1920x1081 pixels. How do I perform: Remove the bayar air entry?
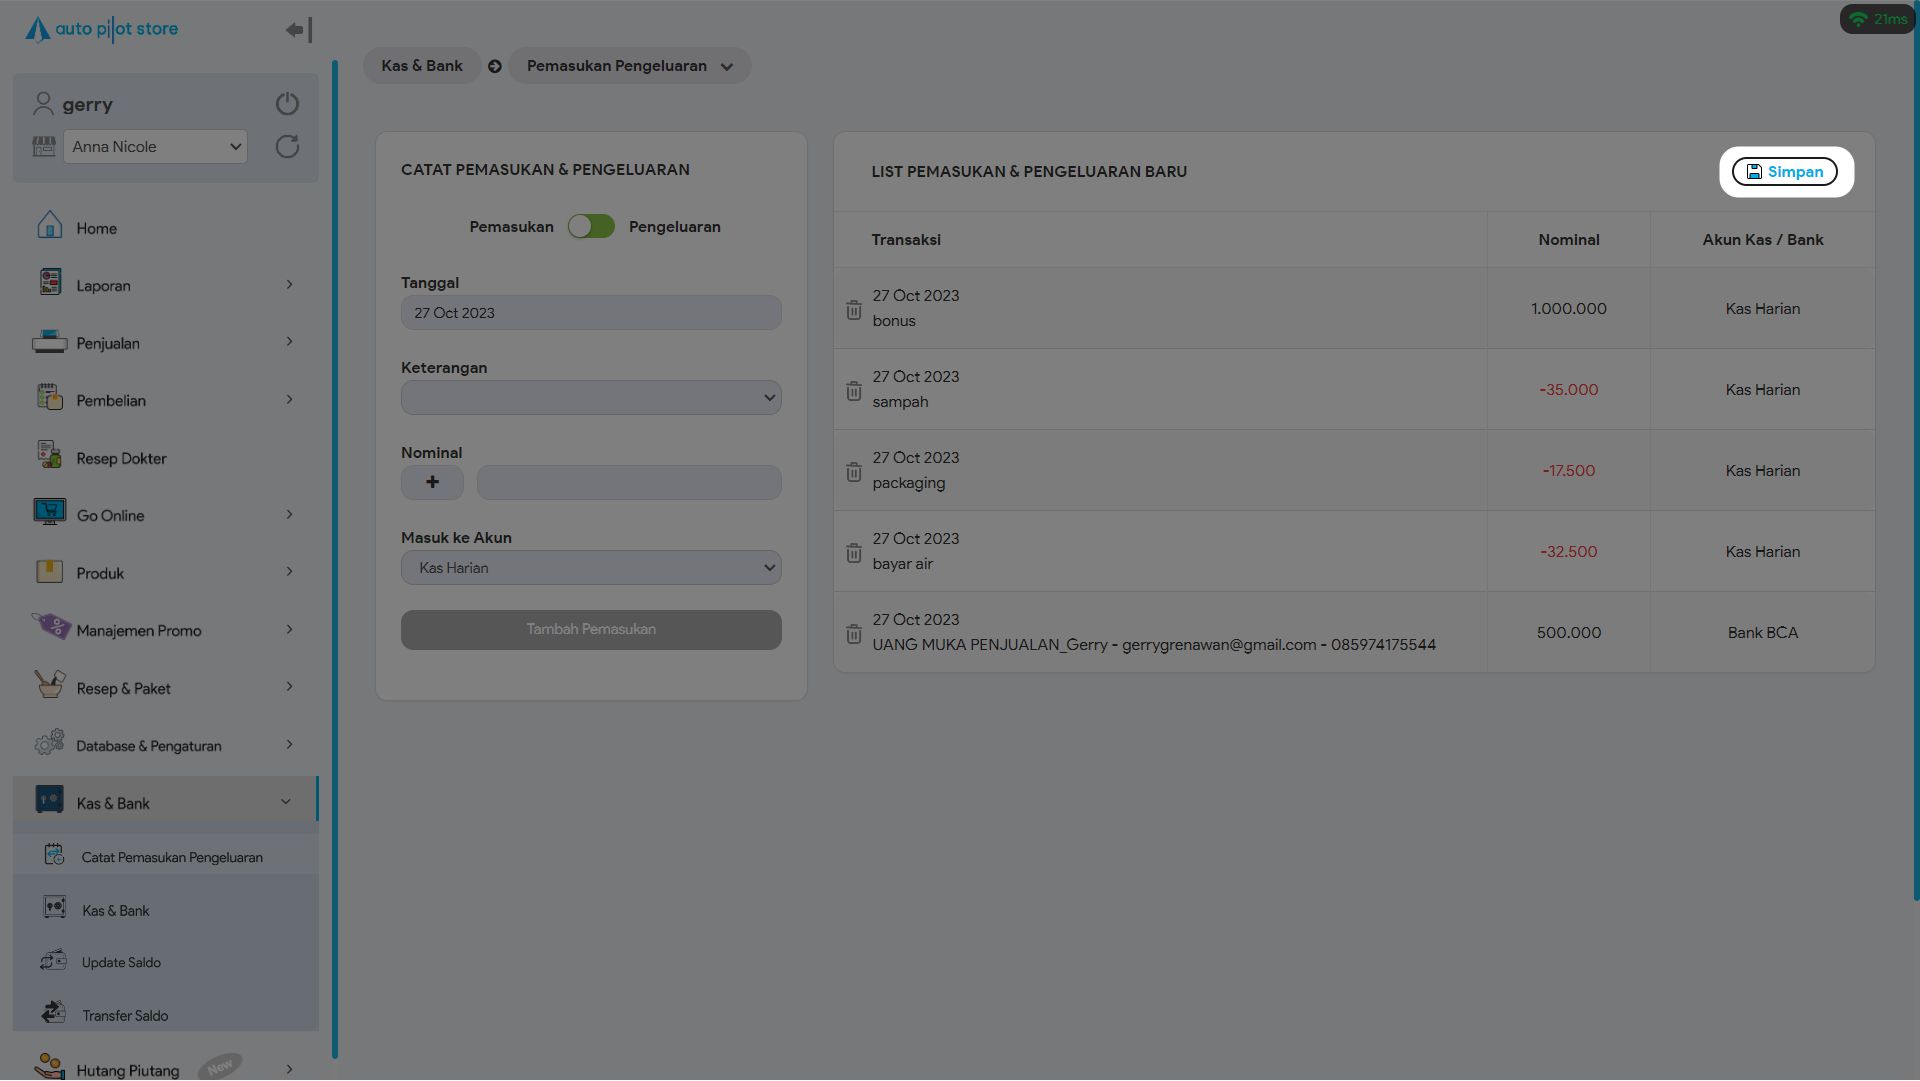pos(853,553)
